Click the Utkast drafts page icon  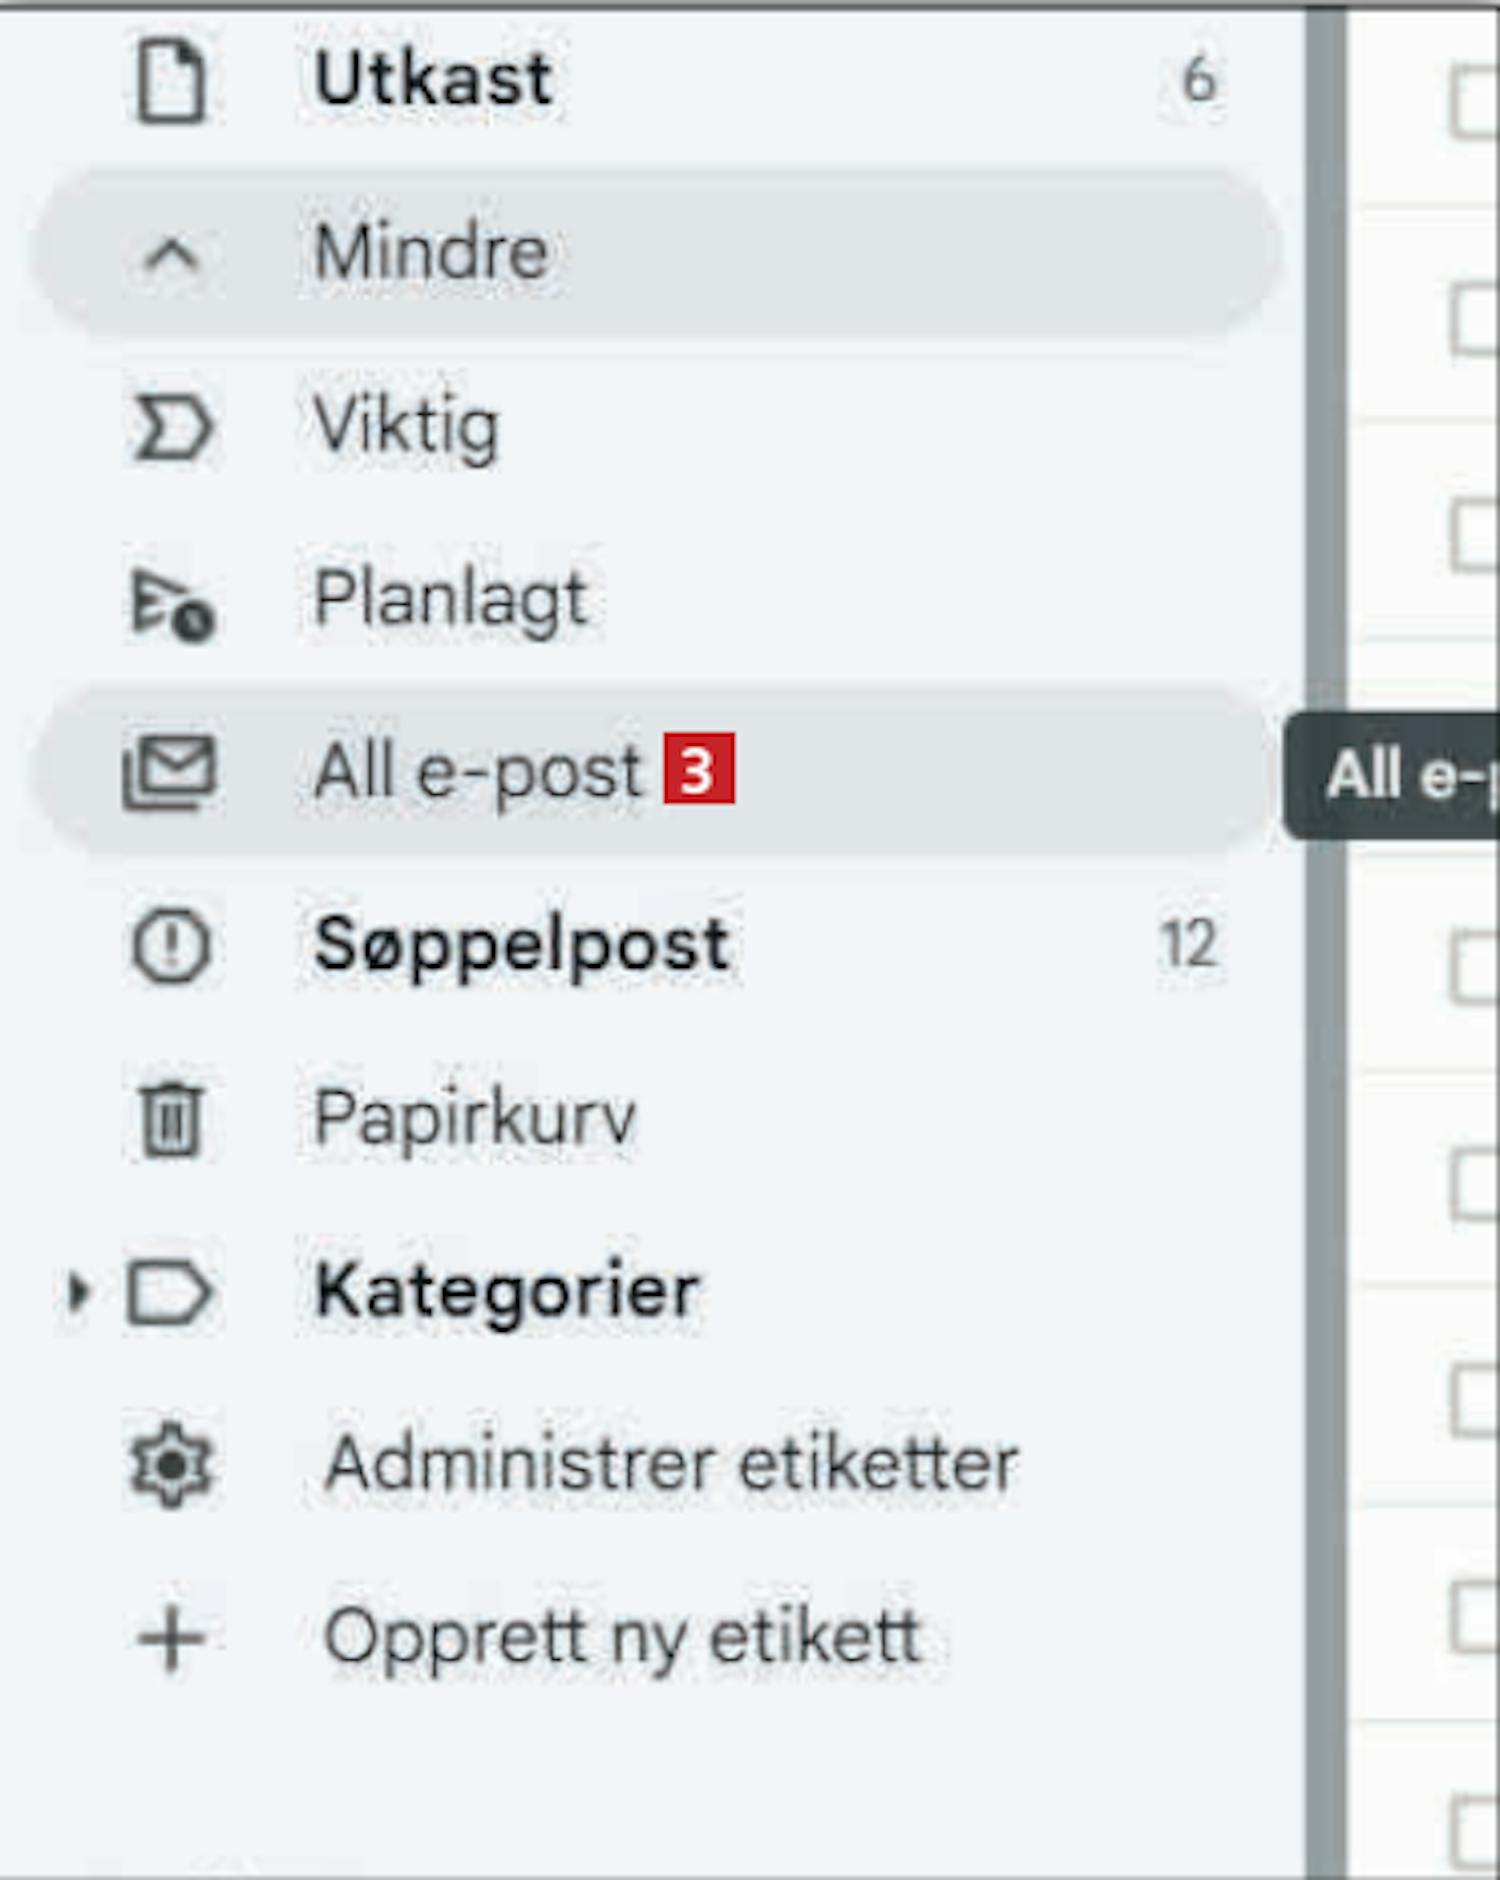click(x=171, y=81)
